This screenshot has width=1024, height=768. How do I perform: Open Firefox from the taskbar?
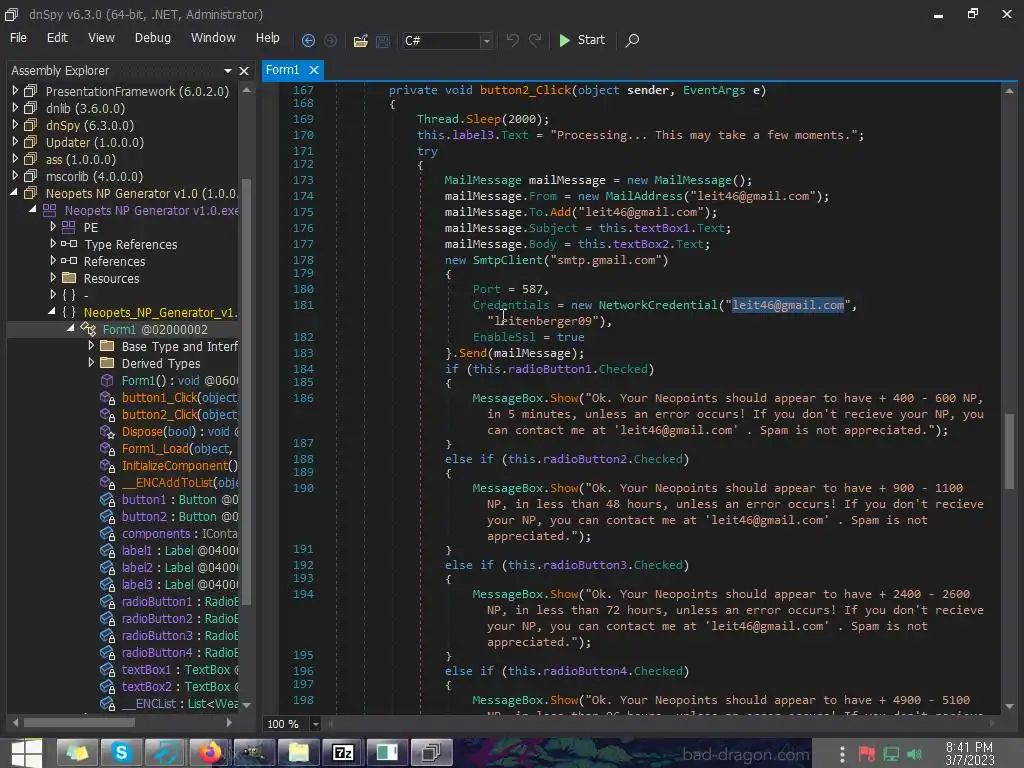tap(209, 753)
